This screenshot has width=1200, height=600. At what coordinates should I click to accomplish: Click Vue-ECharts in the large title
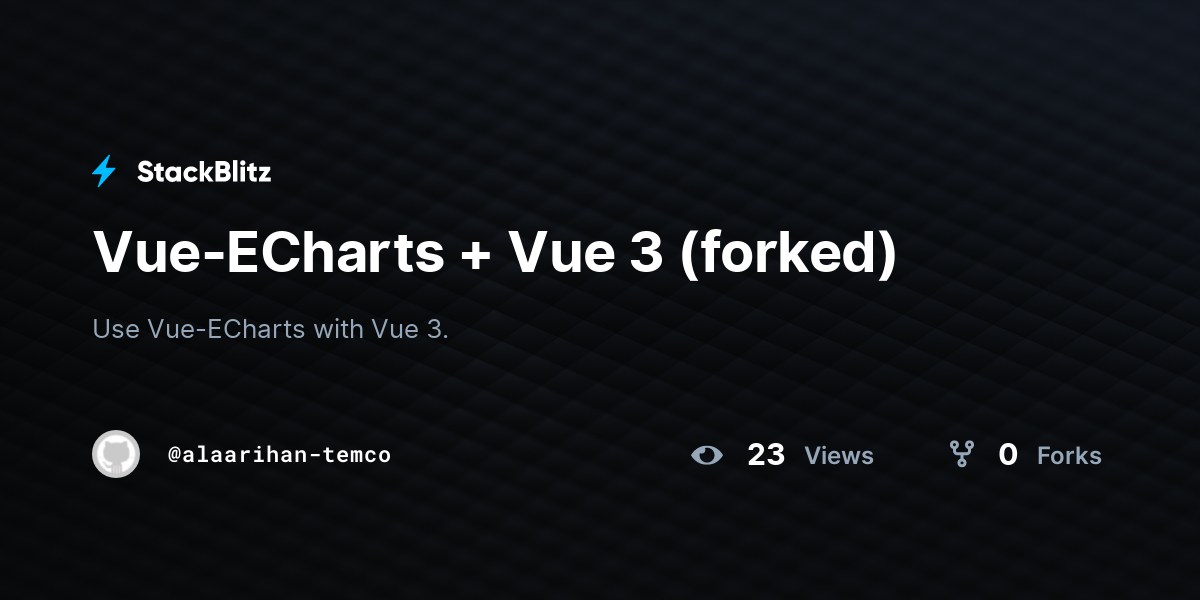pyautogui.click(x=269, y=252)
